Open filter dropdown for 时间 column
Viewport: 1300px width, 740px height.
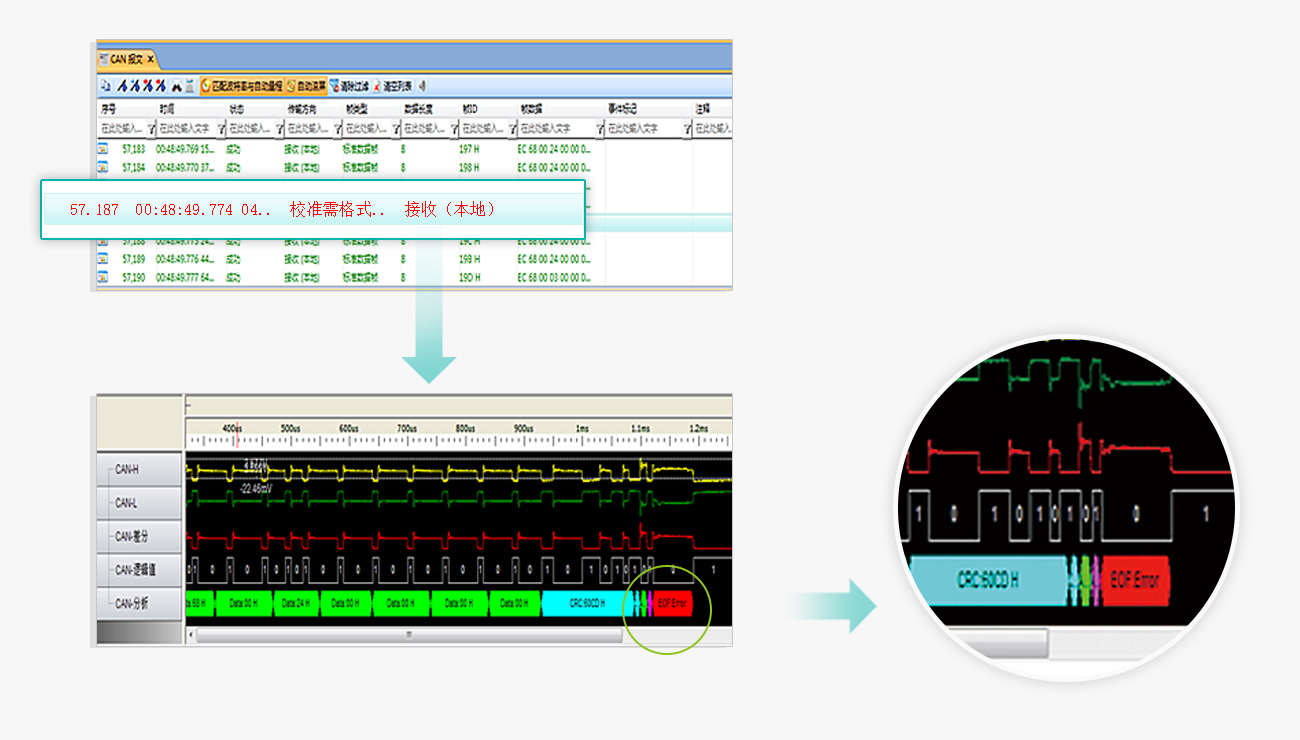[x=219, y=129]
